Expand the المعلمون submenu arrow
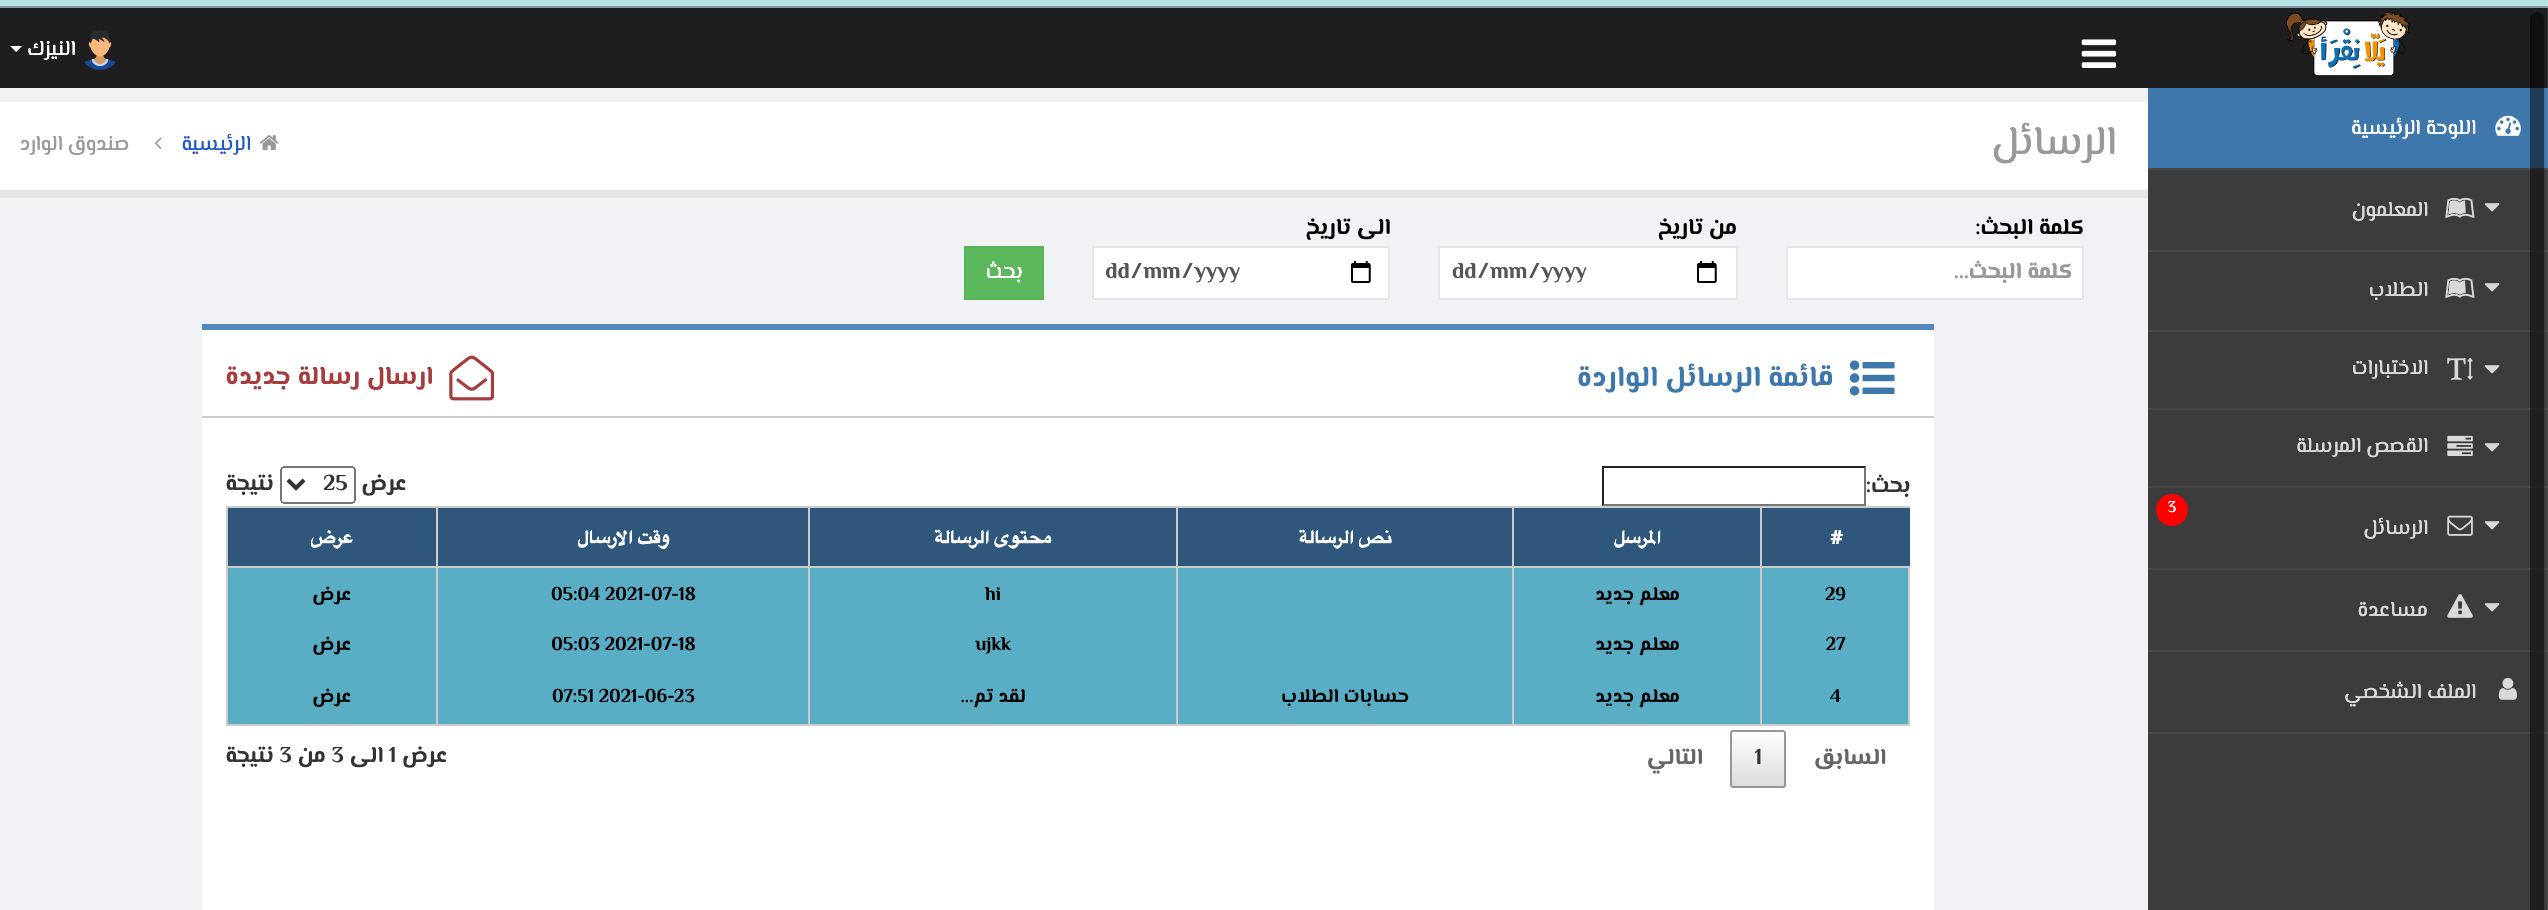2548x910 pixels. 2492,208
